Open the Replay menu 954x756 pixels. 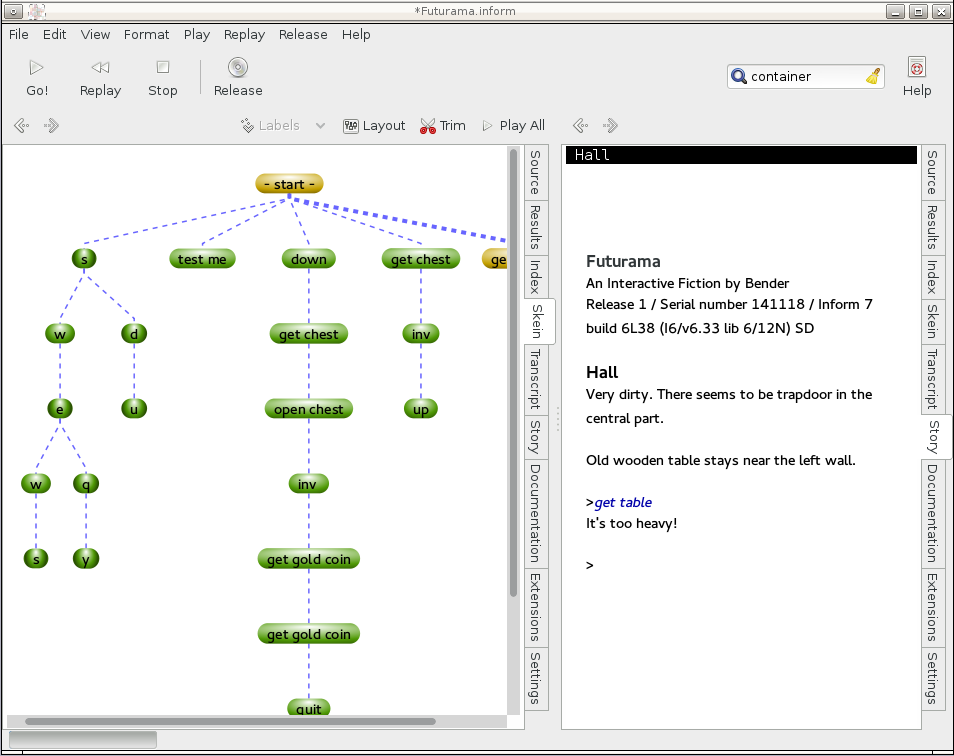click(244, 35)
